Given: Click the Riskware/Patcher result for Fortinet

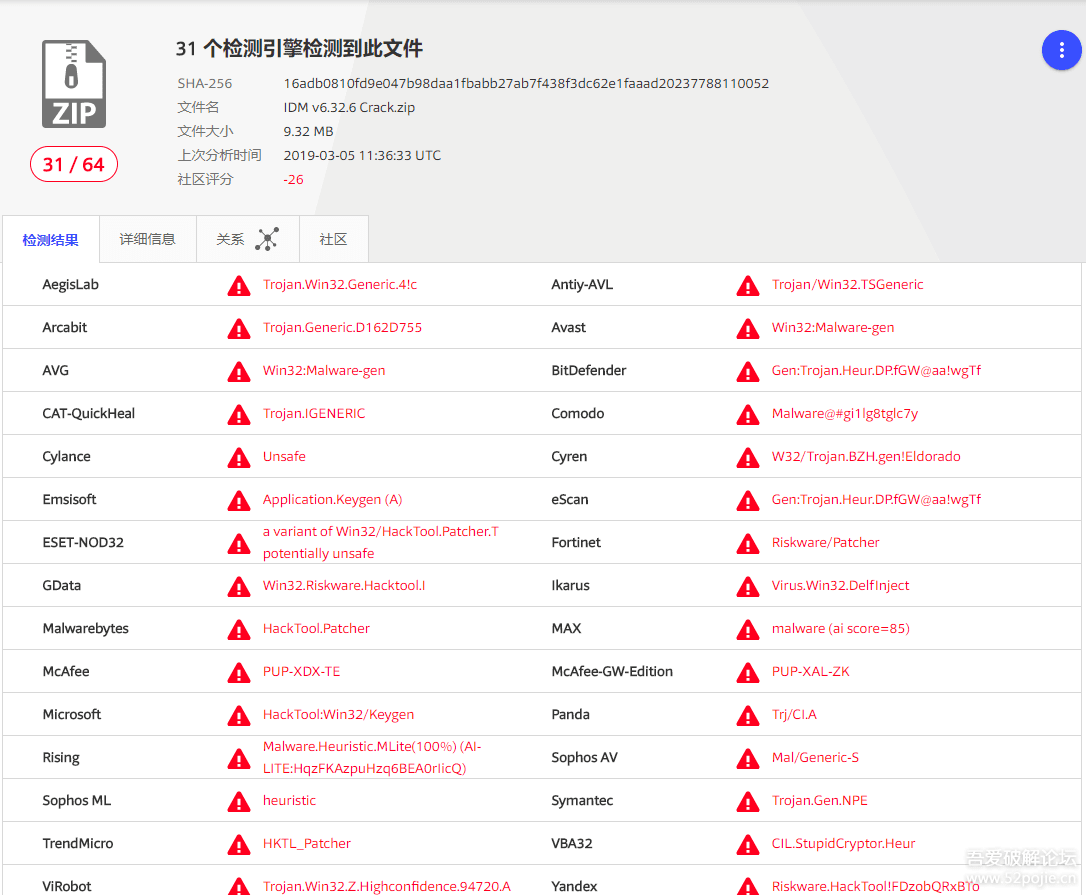Looking at the screenshot, I should [826, 542].
